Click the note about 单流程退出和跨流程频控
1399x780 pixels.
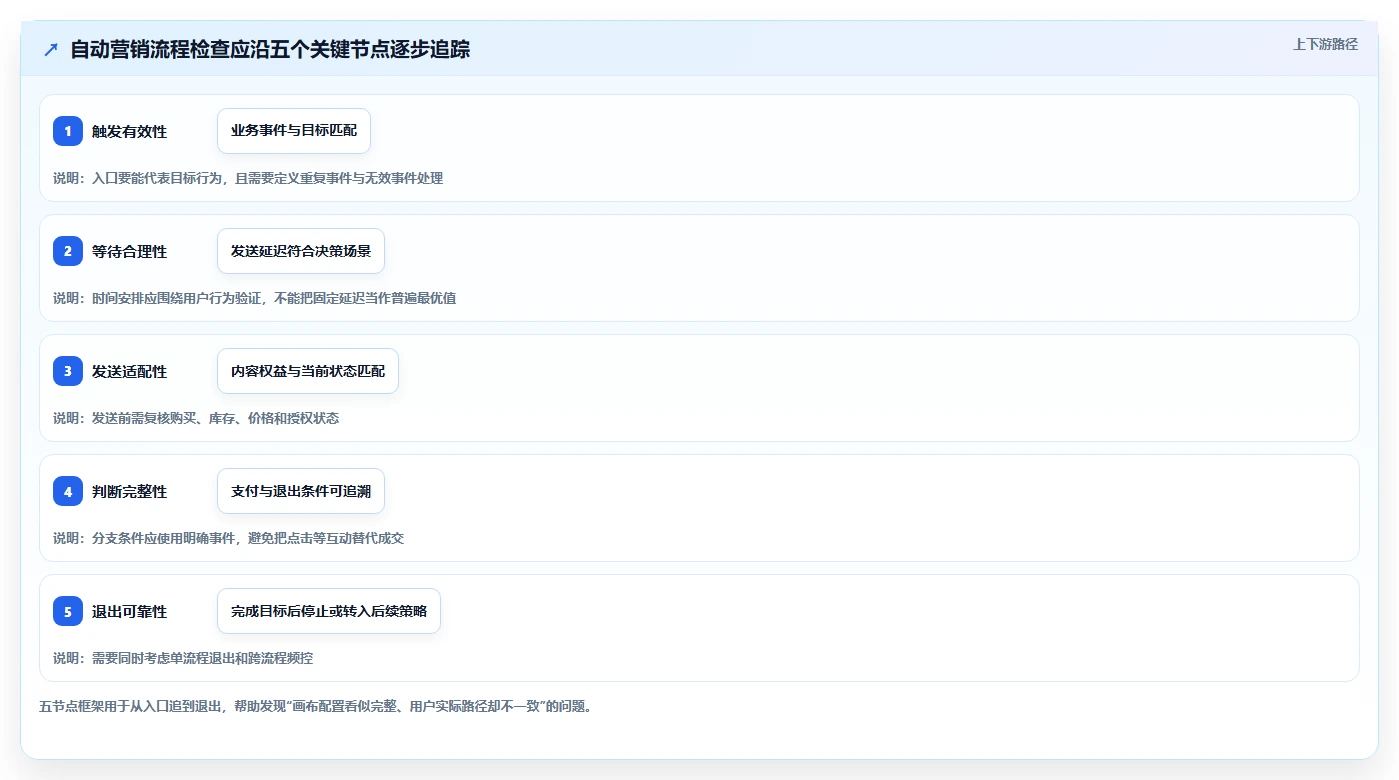[x=183, y=658]
